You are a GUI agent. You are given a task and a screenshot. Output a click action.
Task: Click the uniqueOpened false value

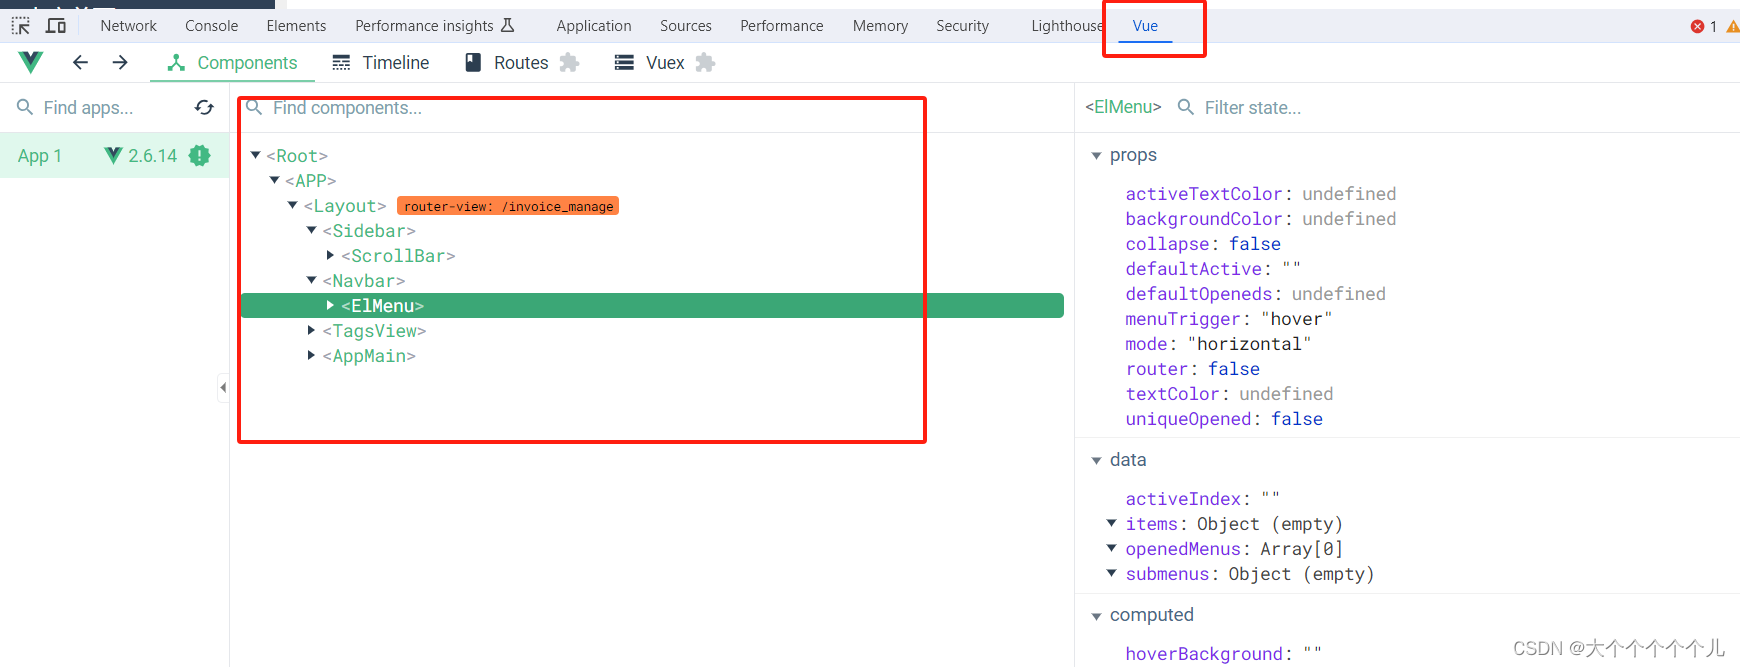[x=1297, y=419]
